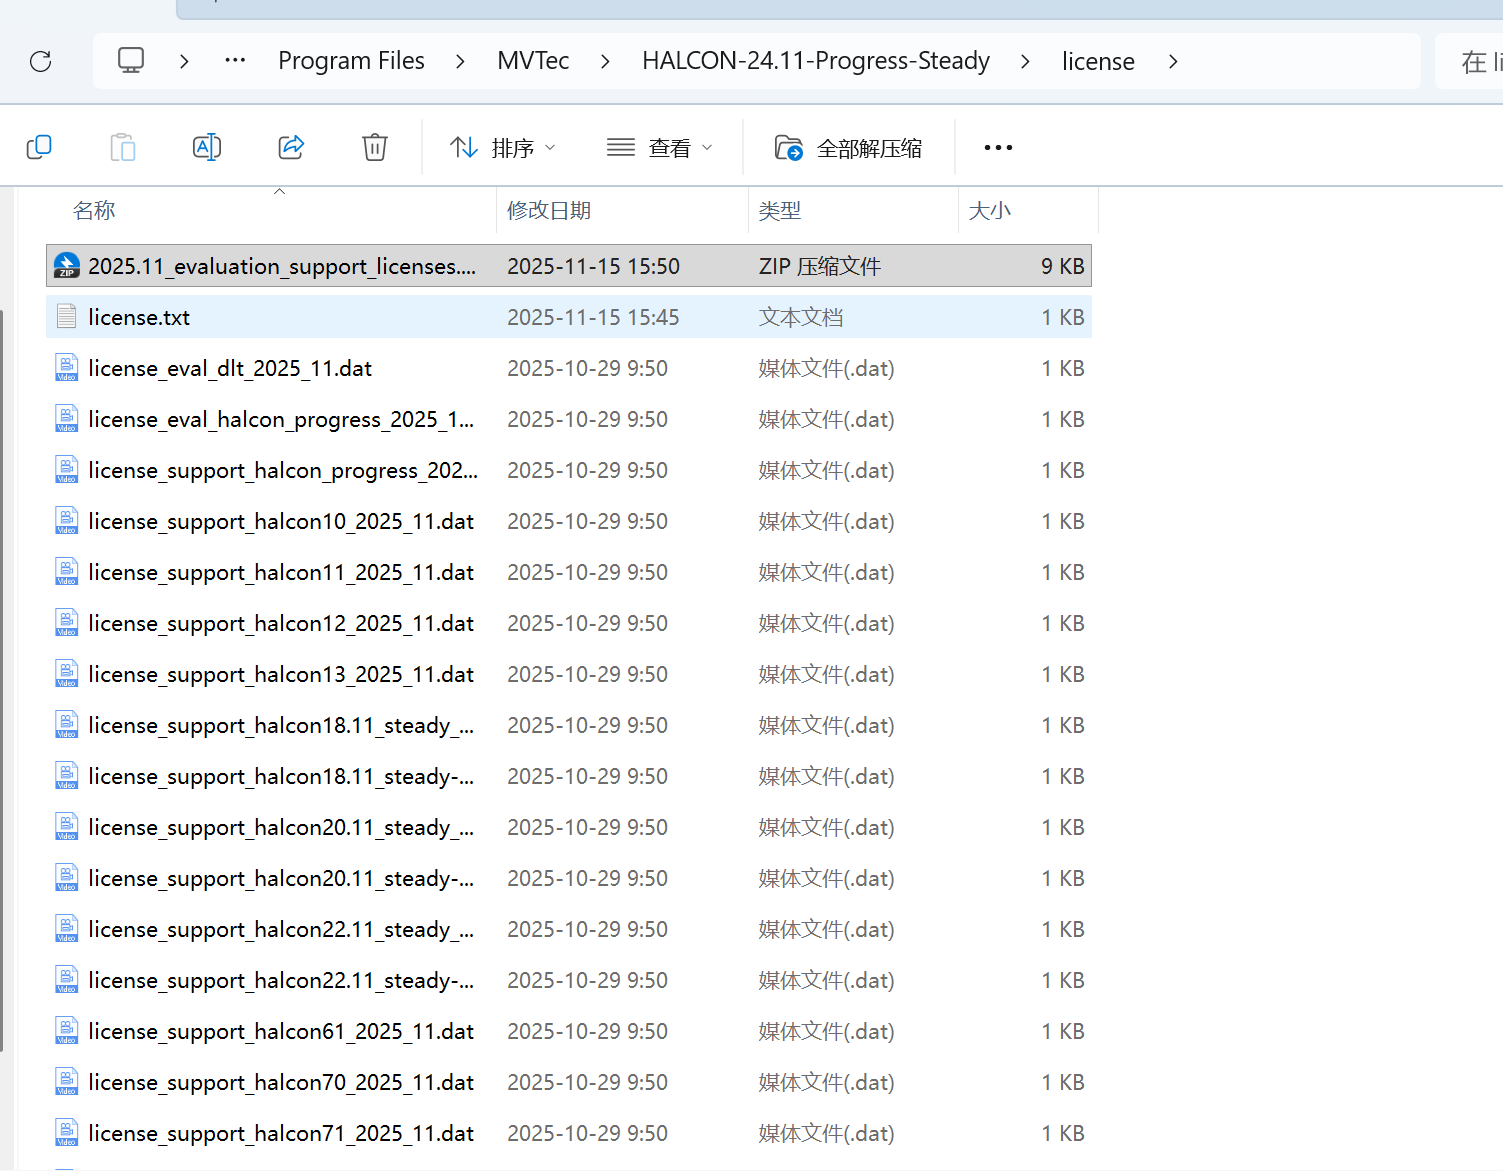1503x1171 pixels.
Task: Click the type 文本文档
Action: (801, 317)
